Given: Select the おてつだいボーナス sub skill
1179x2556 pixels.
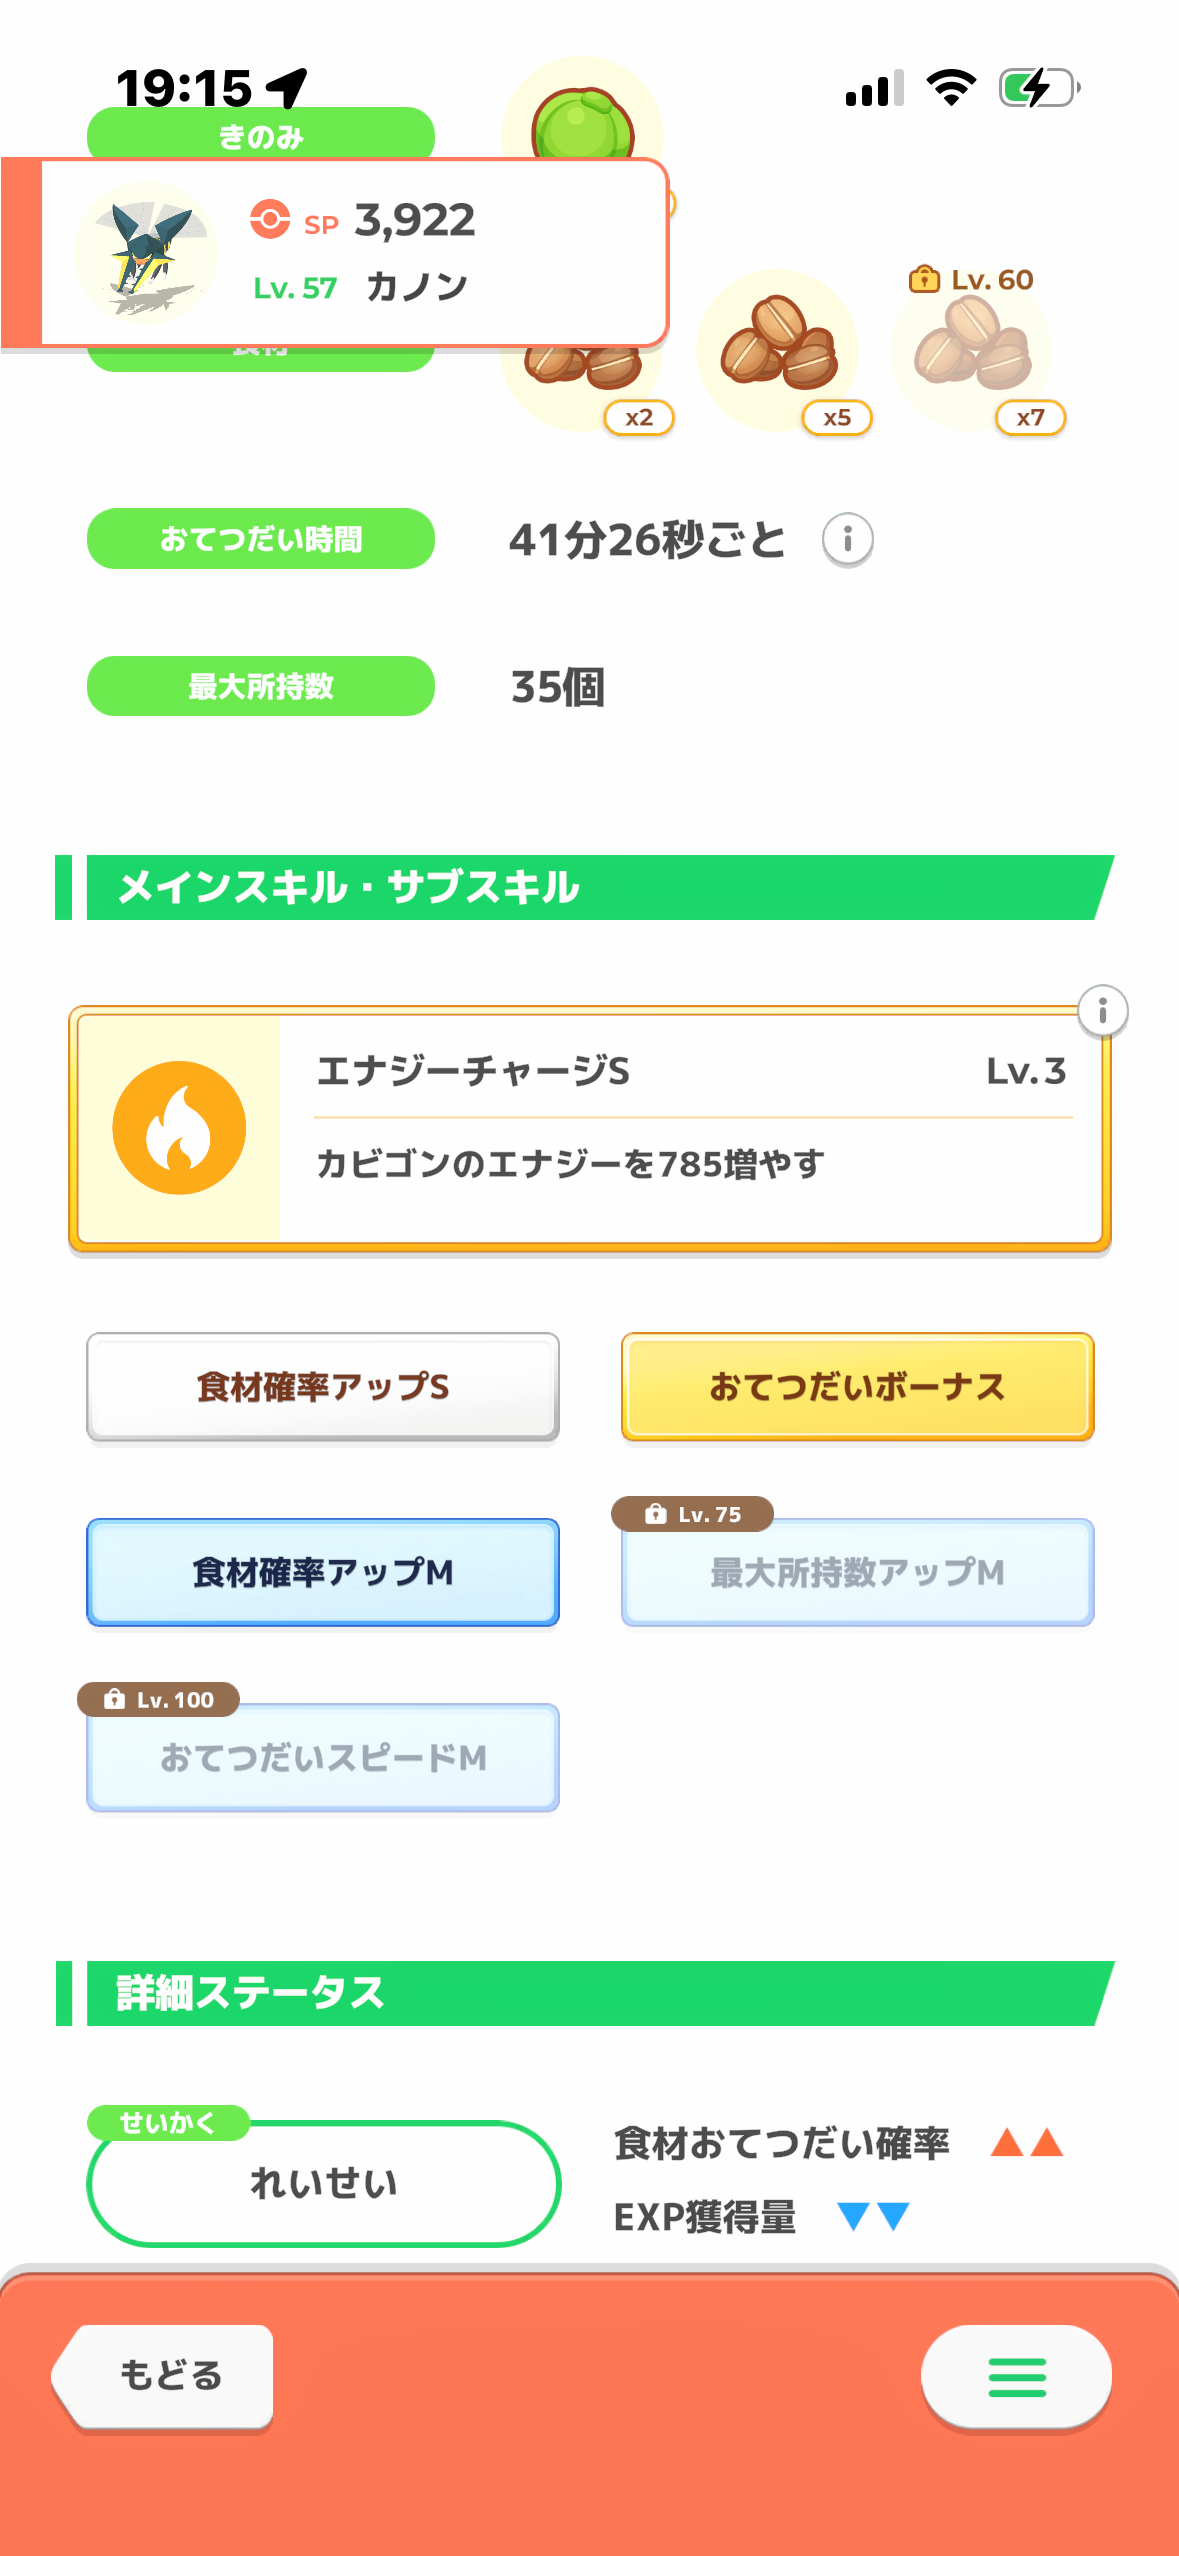Looking at the screenshot, I should pyautogui.click(x=857, y=1387).
